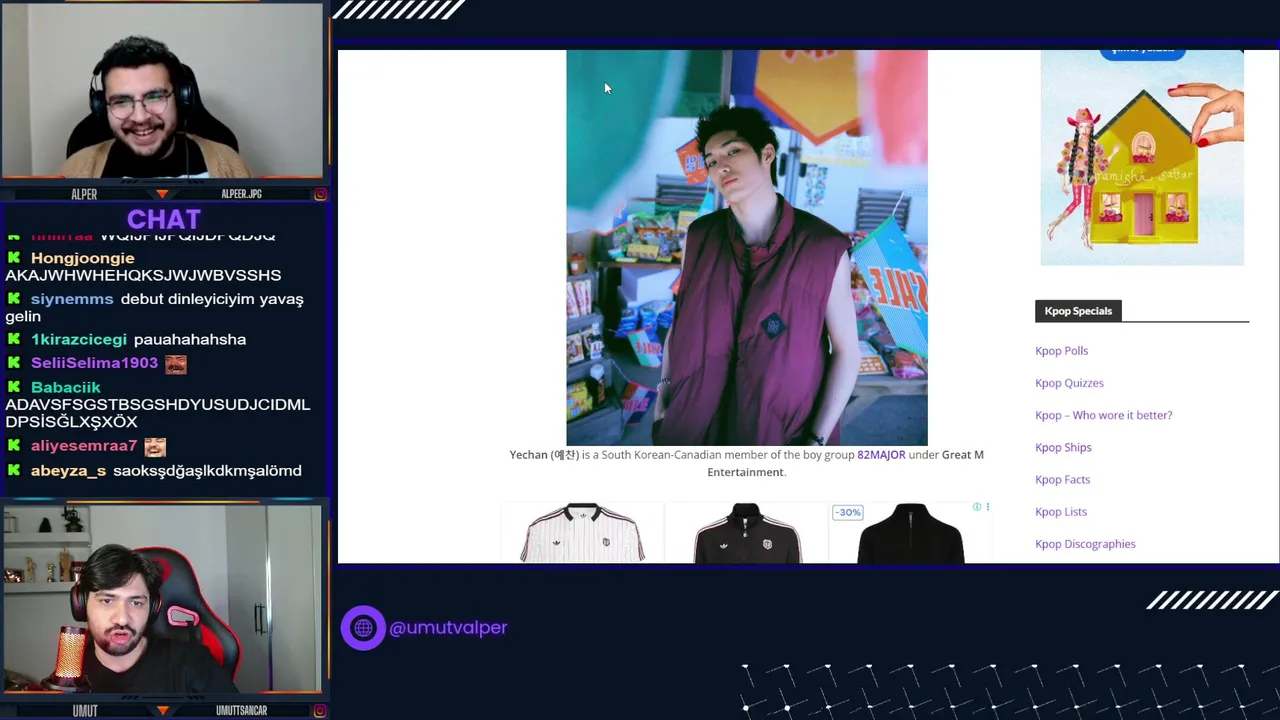Screen dimensions: 1280x720
Task: Click the white striped jersey ad
Action: pos(583,533)
